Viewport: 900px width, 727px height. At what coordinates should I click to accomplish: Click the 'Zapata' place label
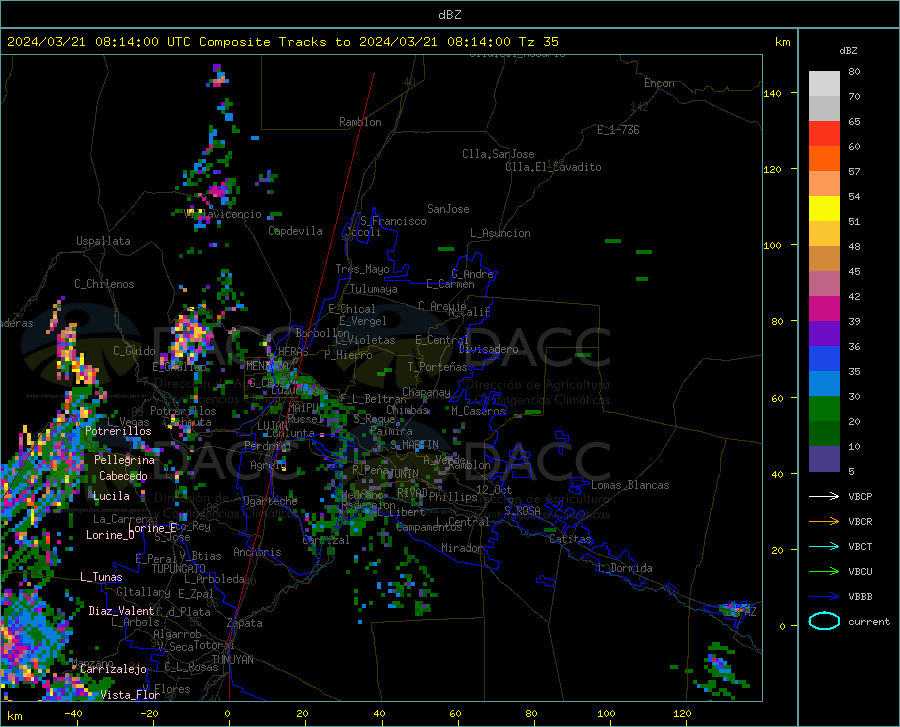tap(245, 623)
